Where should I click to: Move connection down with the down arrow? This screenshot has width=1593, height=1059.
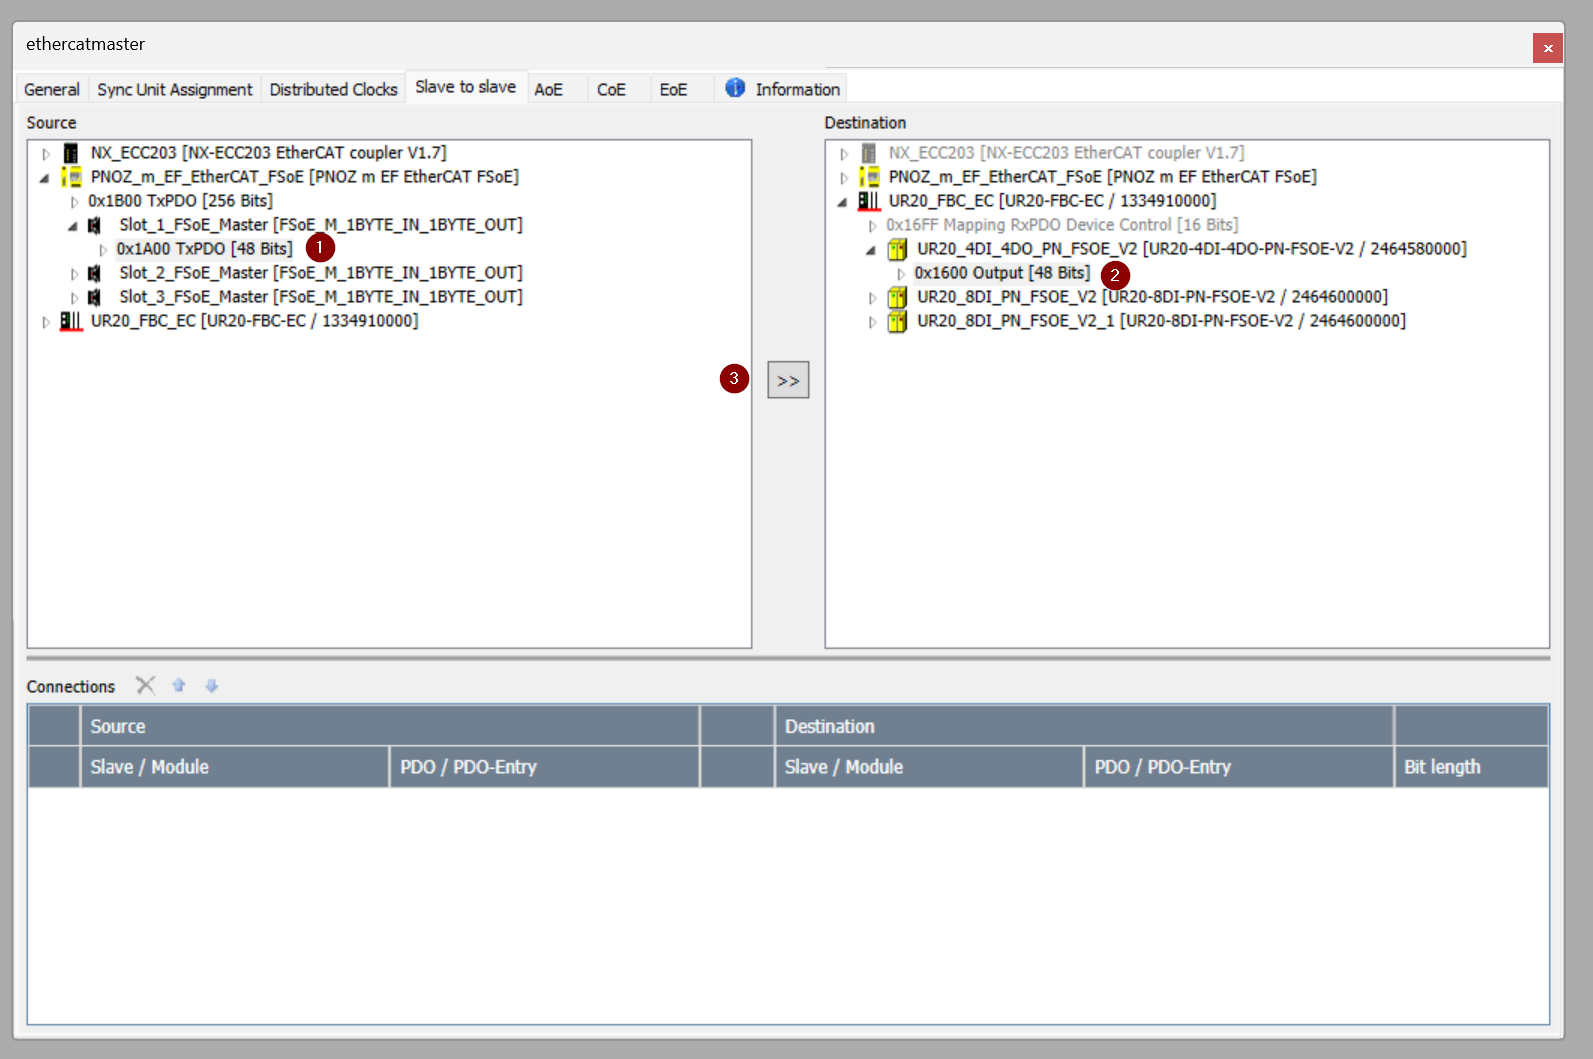pos(211,685)
